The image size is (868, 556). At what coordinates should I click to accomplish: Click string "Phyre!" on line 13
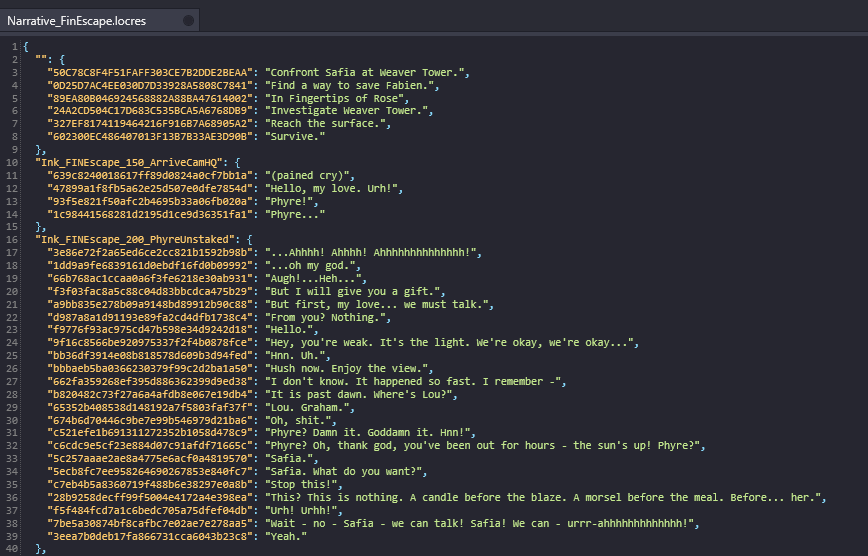coord(288,201)
